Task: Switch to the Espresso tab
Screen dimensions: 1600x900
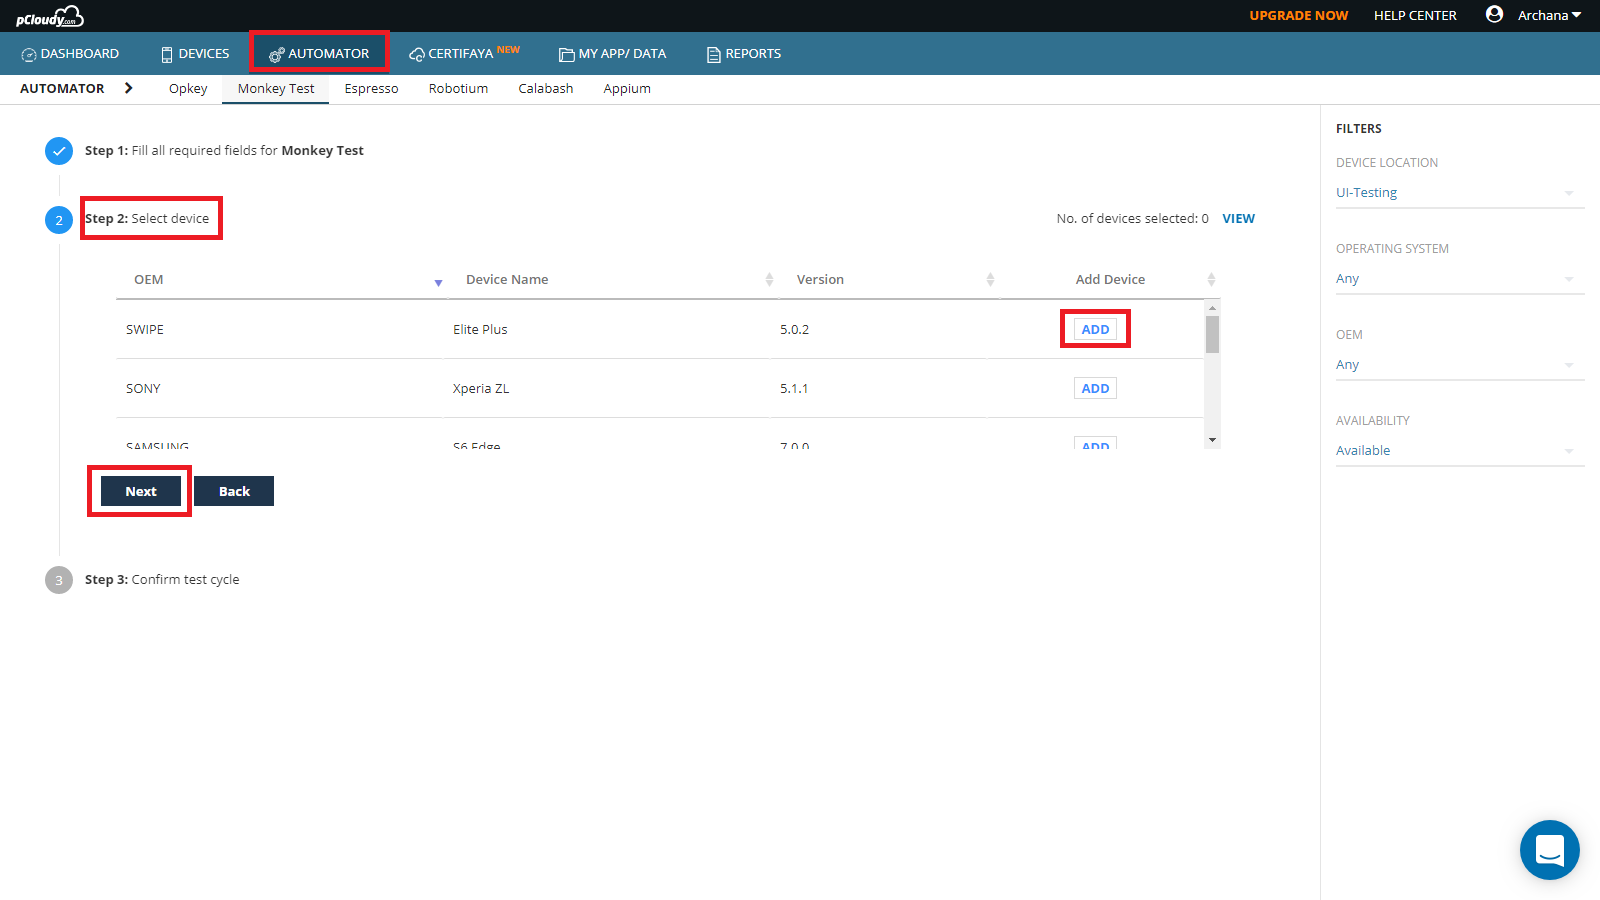Action: point(372,89)
